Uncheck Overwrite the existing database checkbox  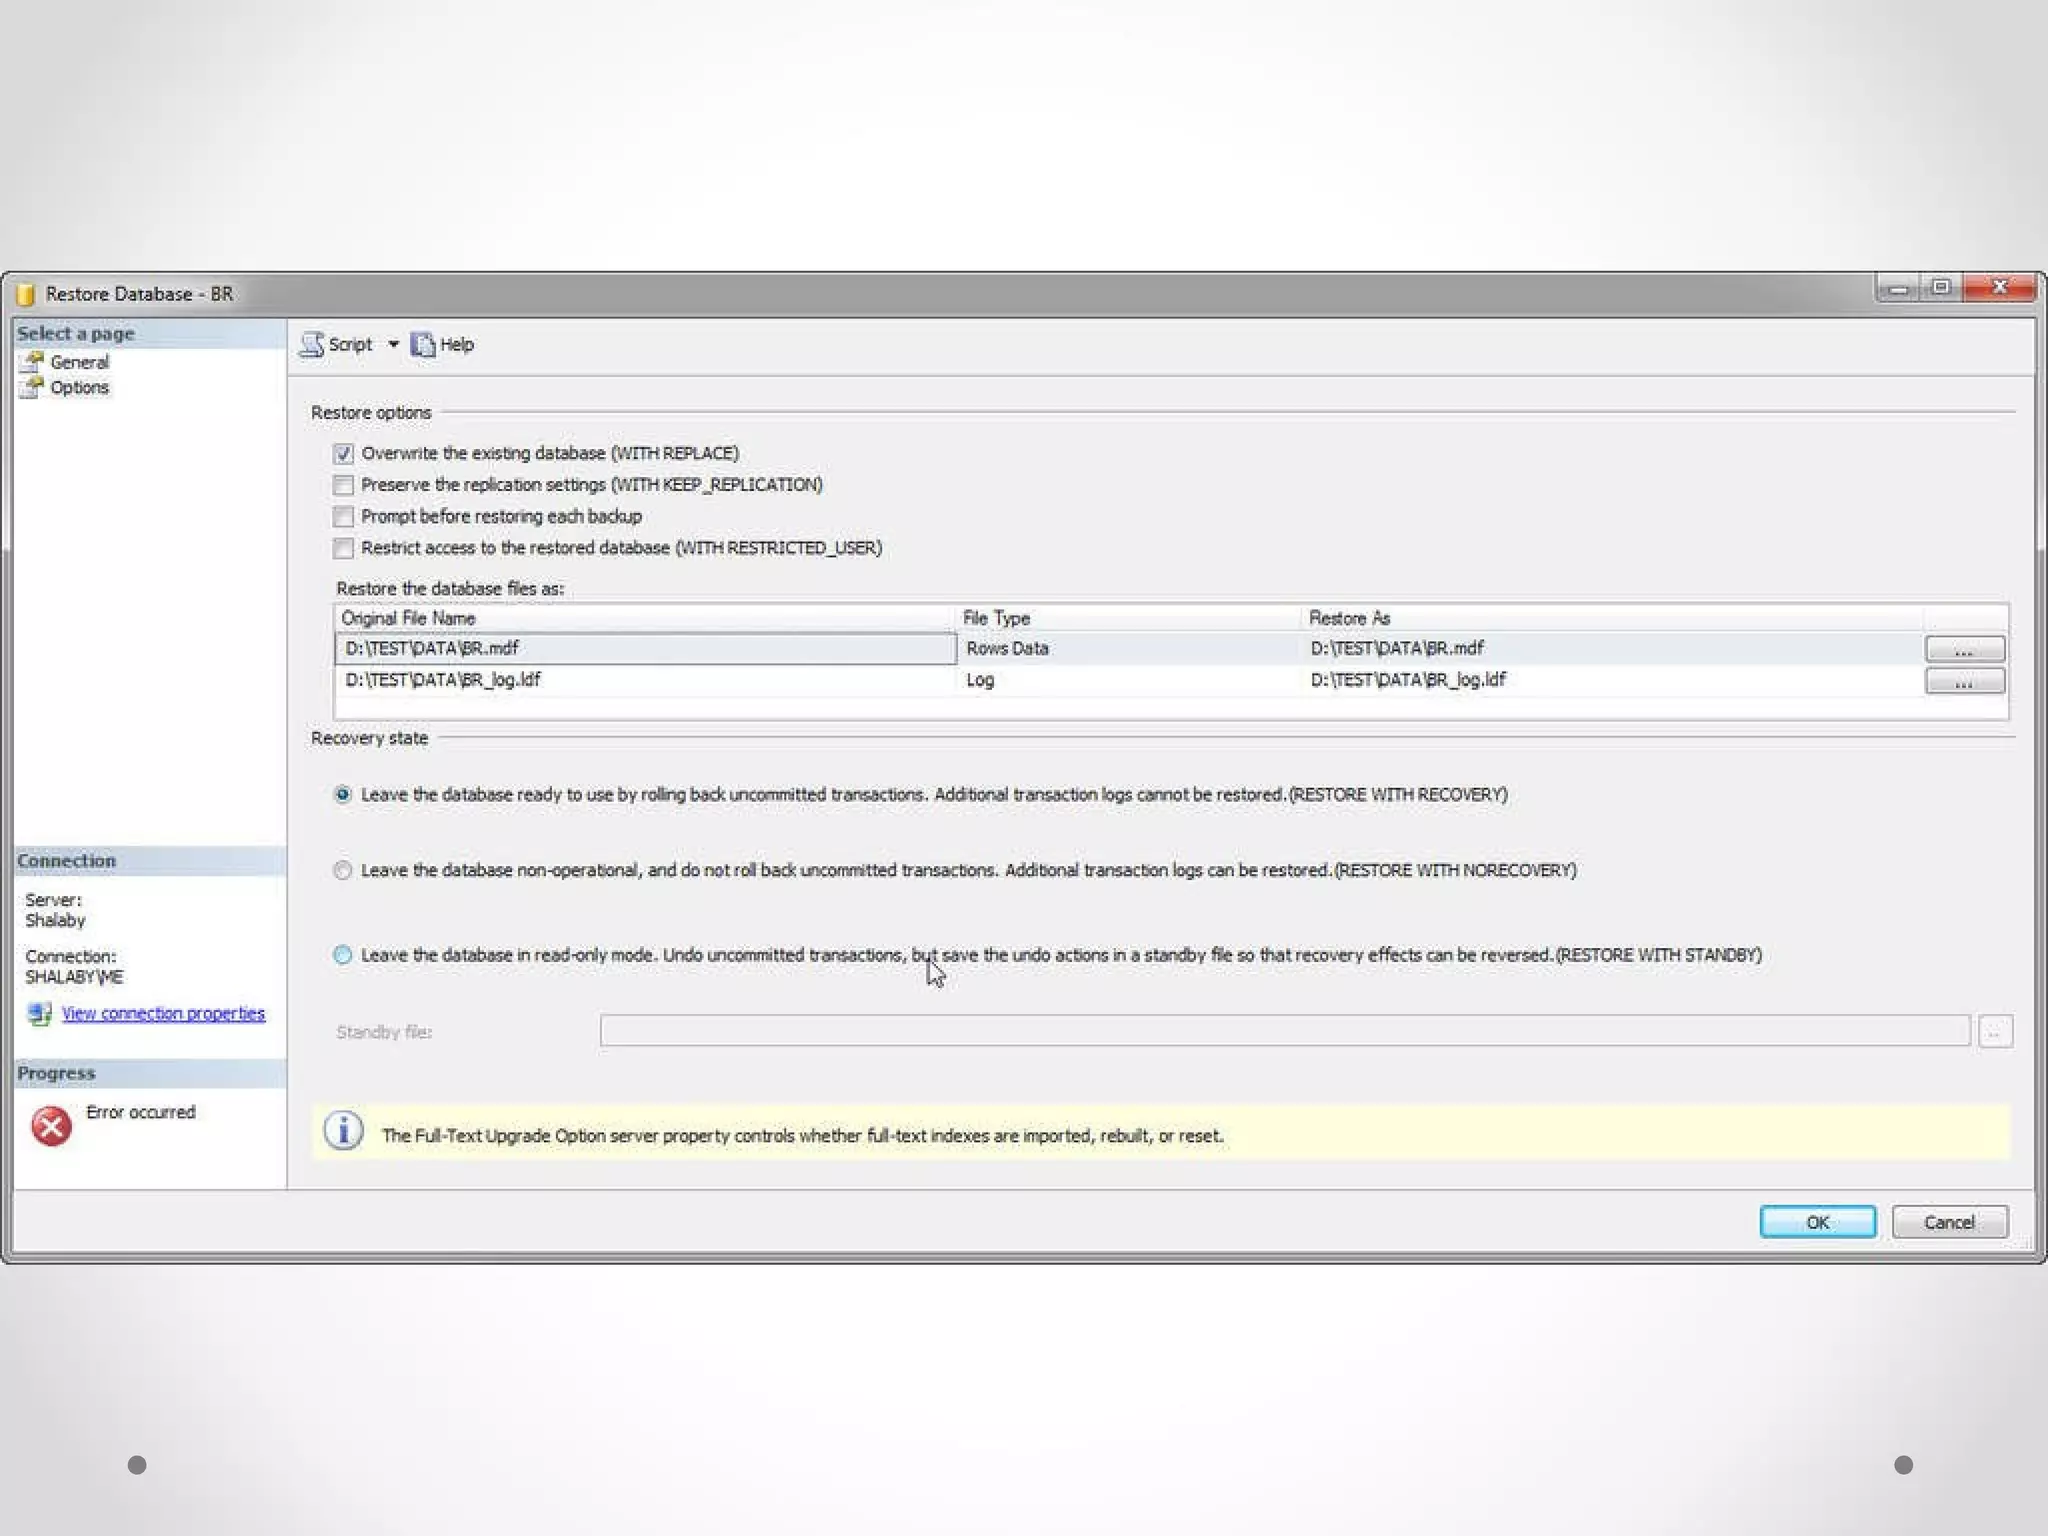pos(344,454)
